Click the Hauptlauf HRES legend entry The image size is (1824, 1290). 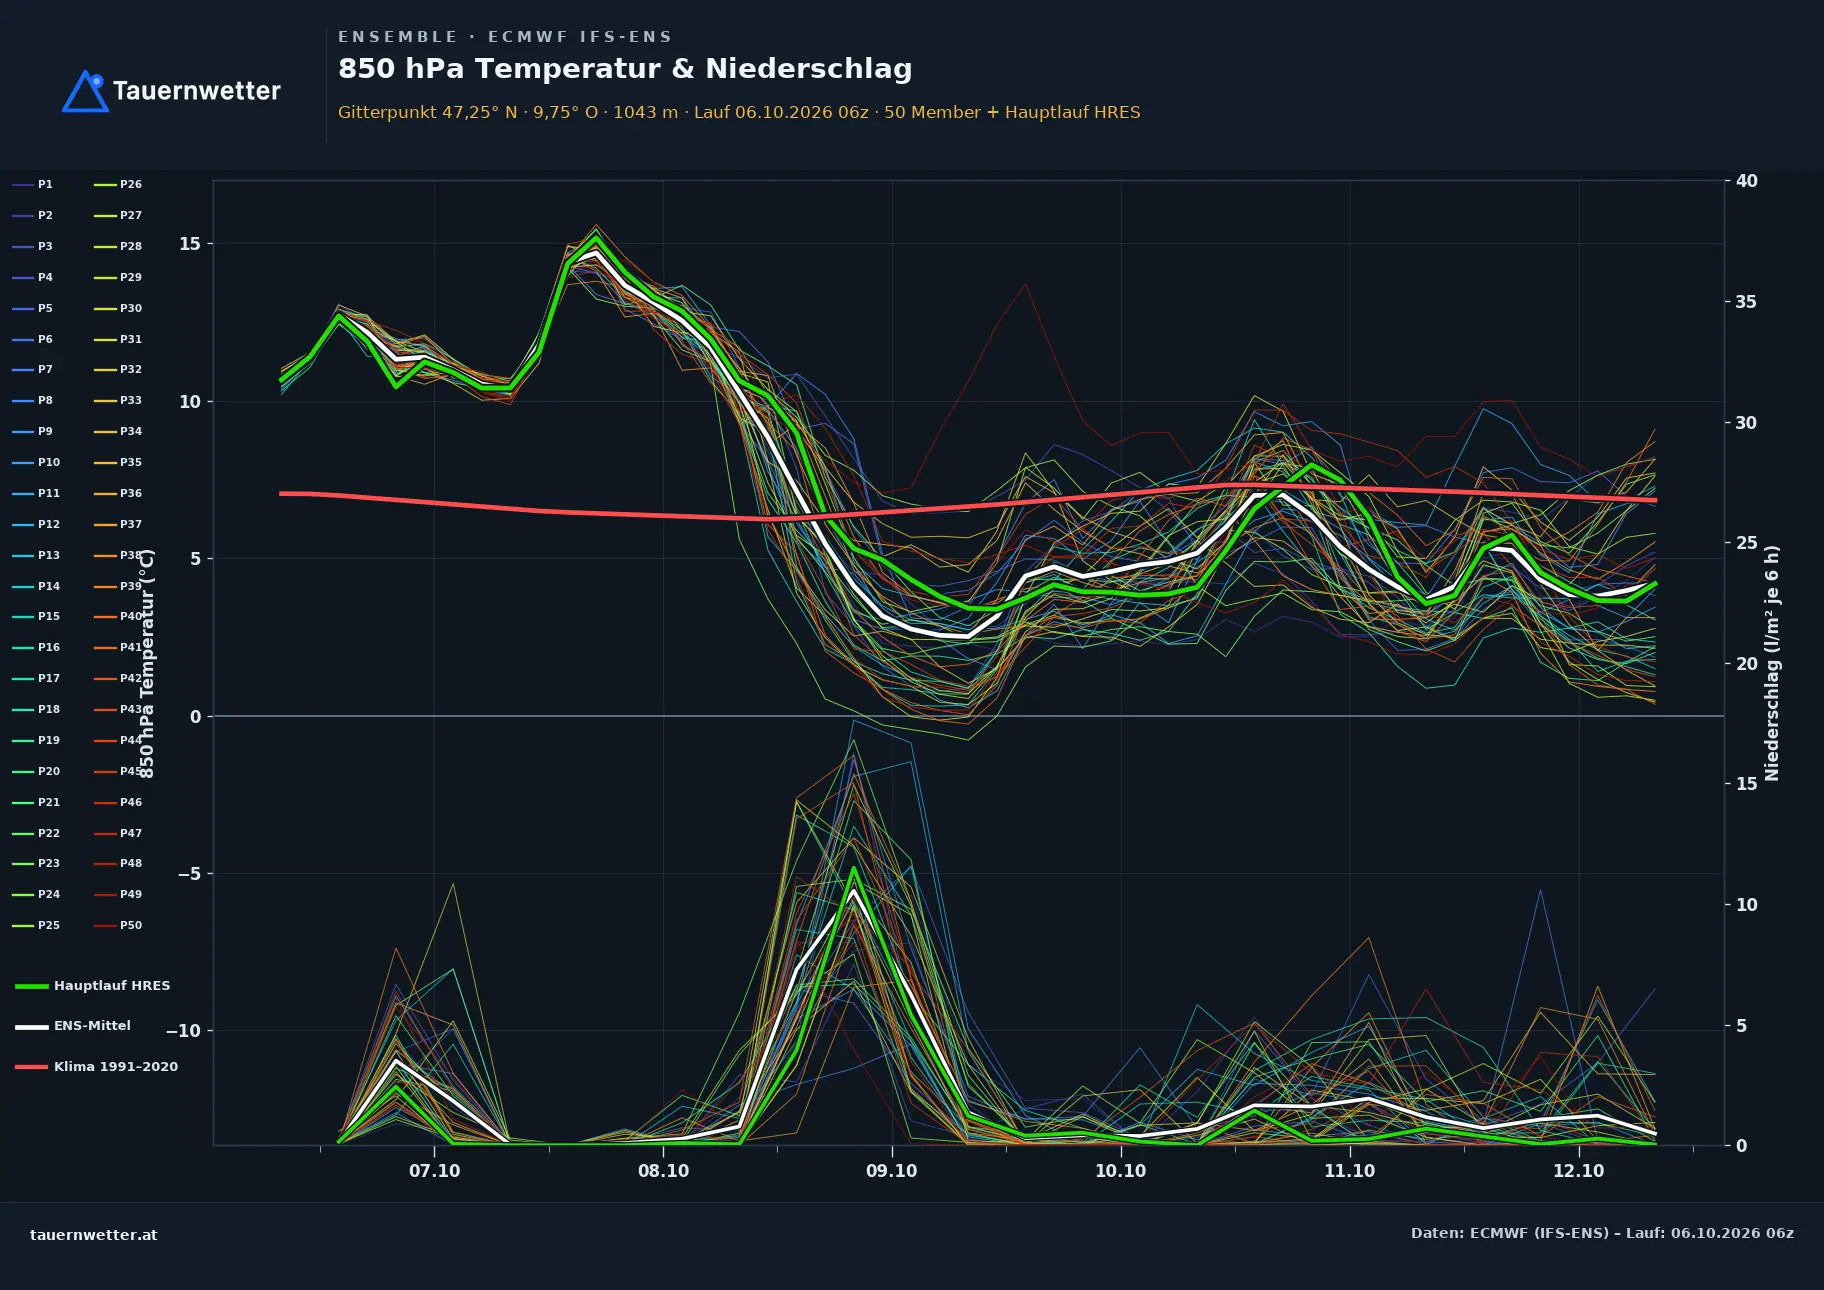click(x=92, y=985)
